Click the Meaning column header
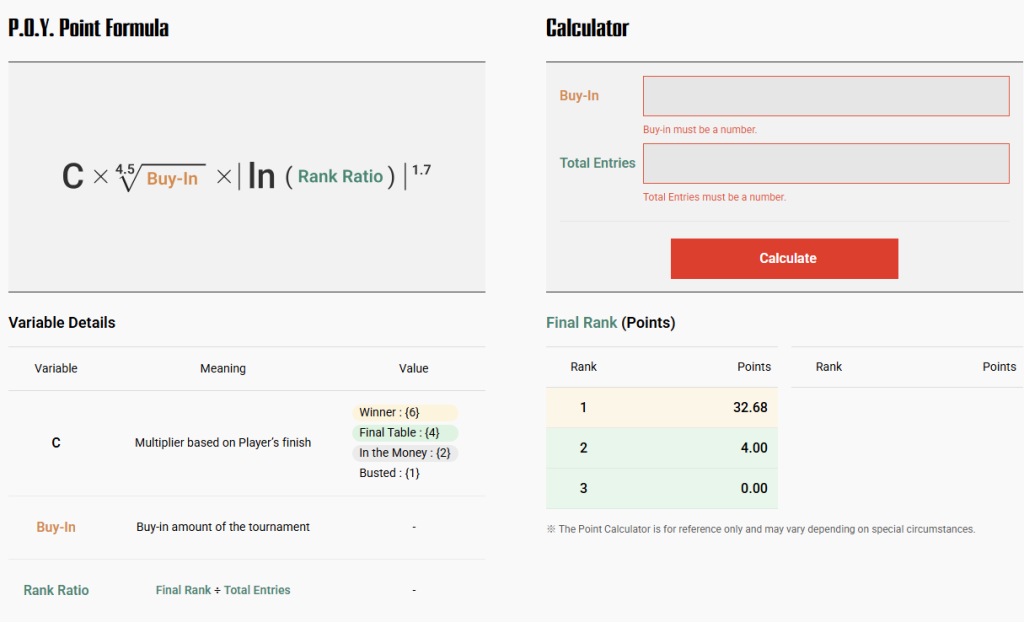Viewport: 1024px width, 622px height. (x=222, y=368)
